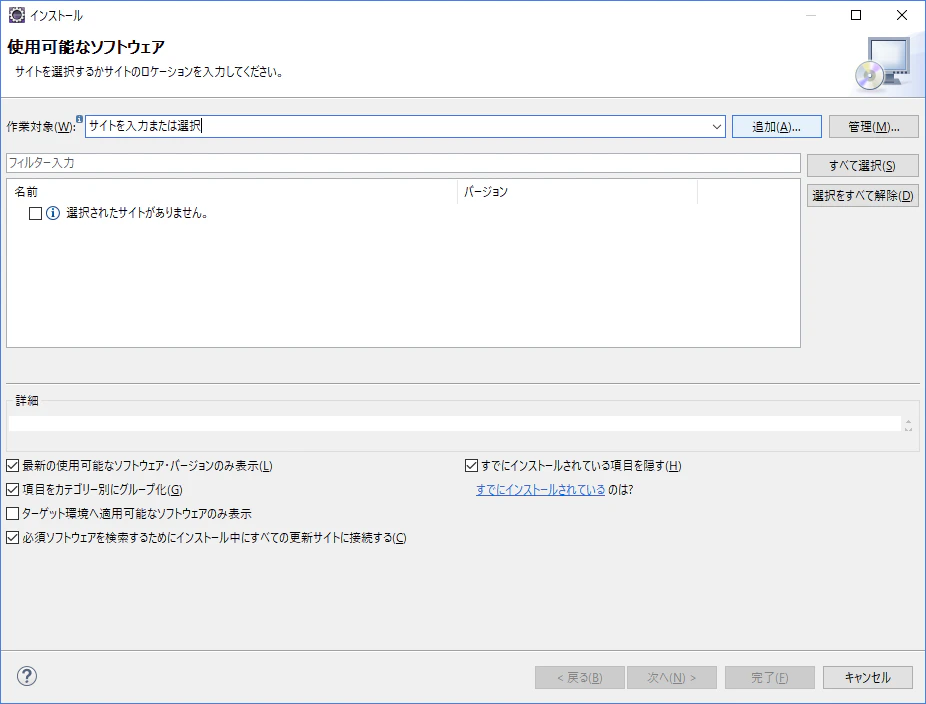926x704 pixels.
Task: Click the 詳細 area scroll down arrow
Action: 908,429
